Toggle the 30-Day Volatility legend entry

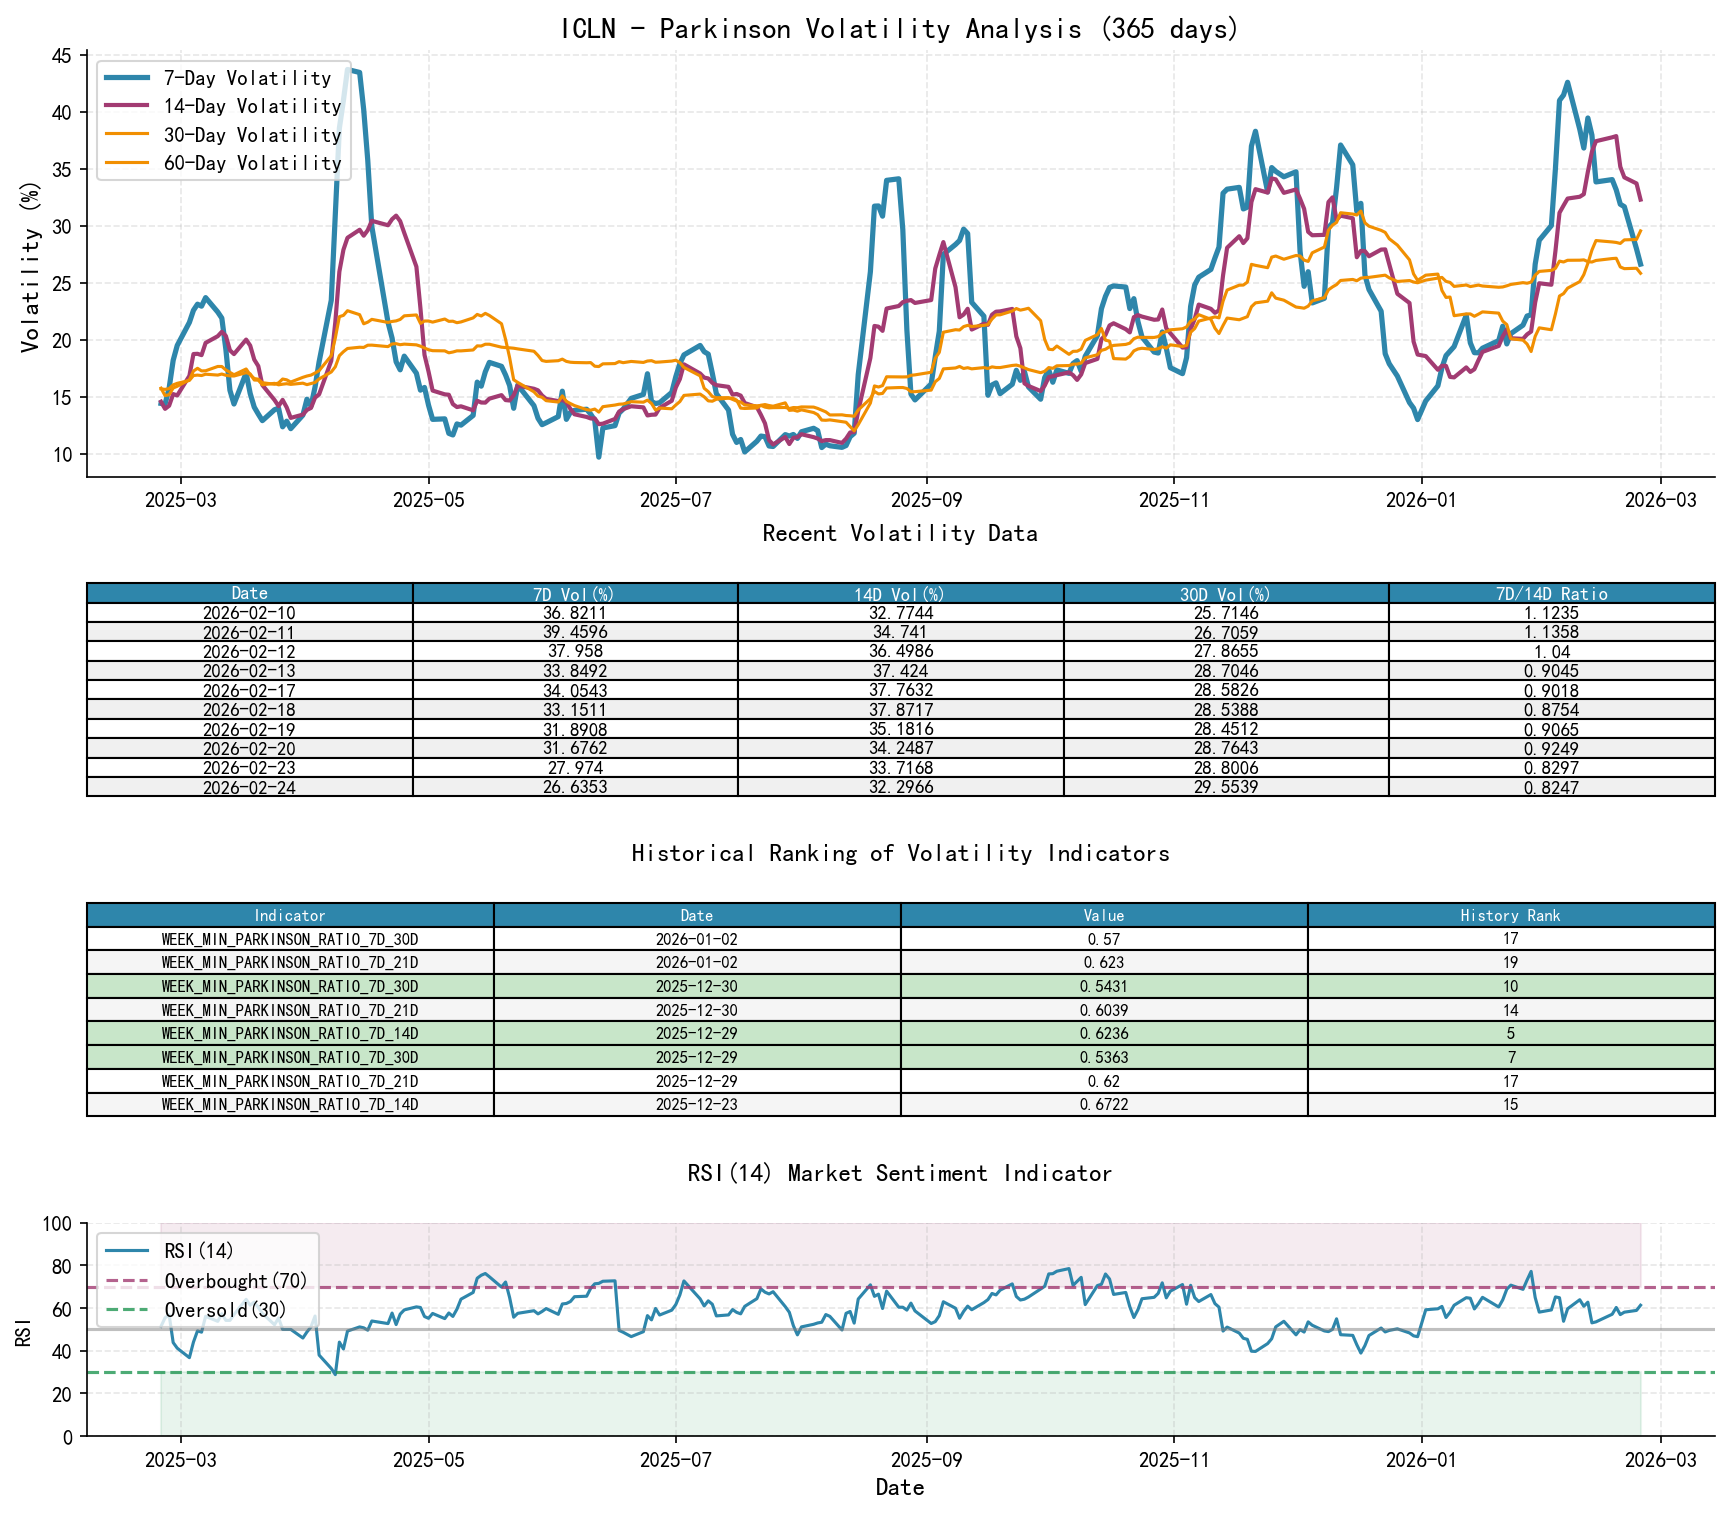coord(252,135)
